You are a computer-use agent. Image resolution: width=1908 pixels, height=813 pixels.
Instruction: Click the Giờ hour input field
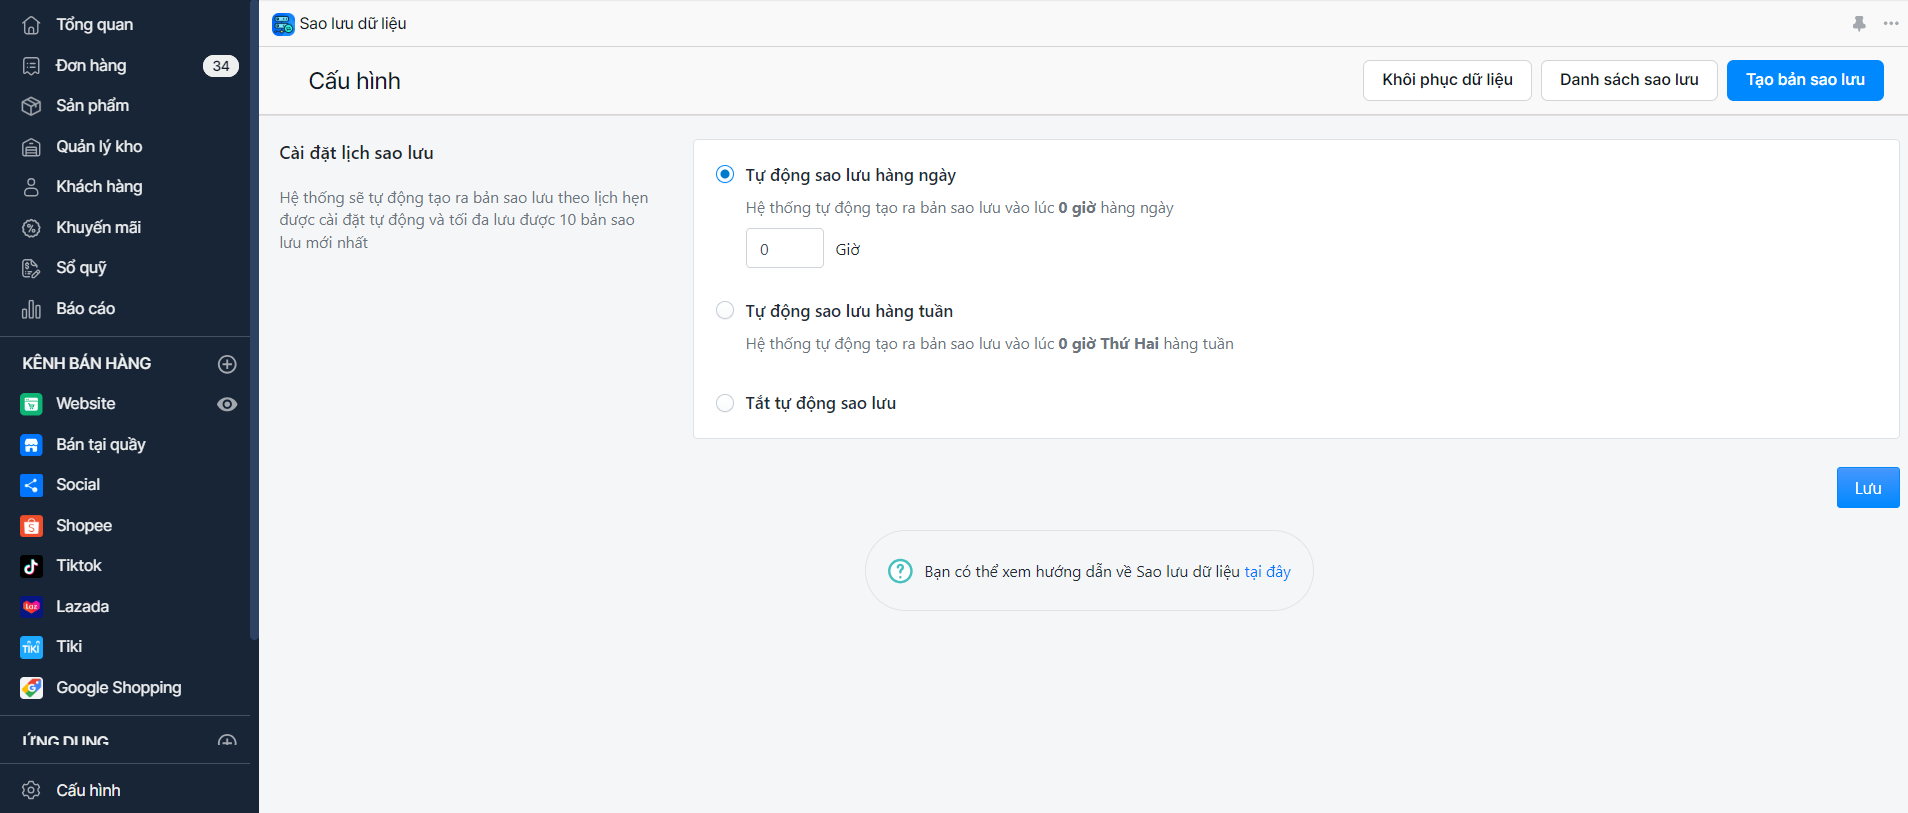[x=784, y=249]
